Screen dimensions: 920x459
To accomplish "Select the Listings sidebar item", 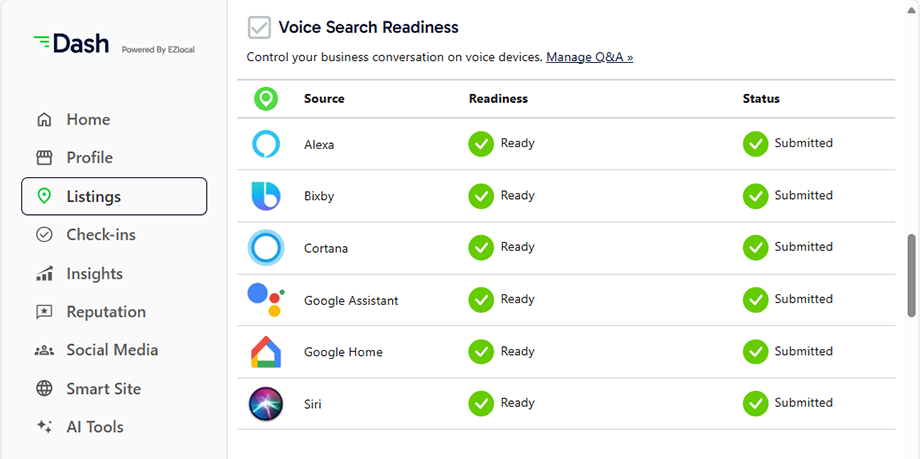I will 114,196.
